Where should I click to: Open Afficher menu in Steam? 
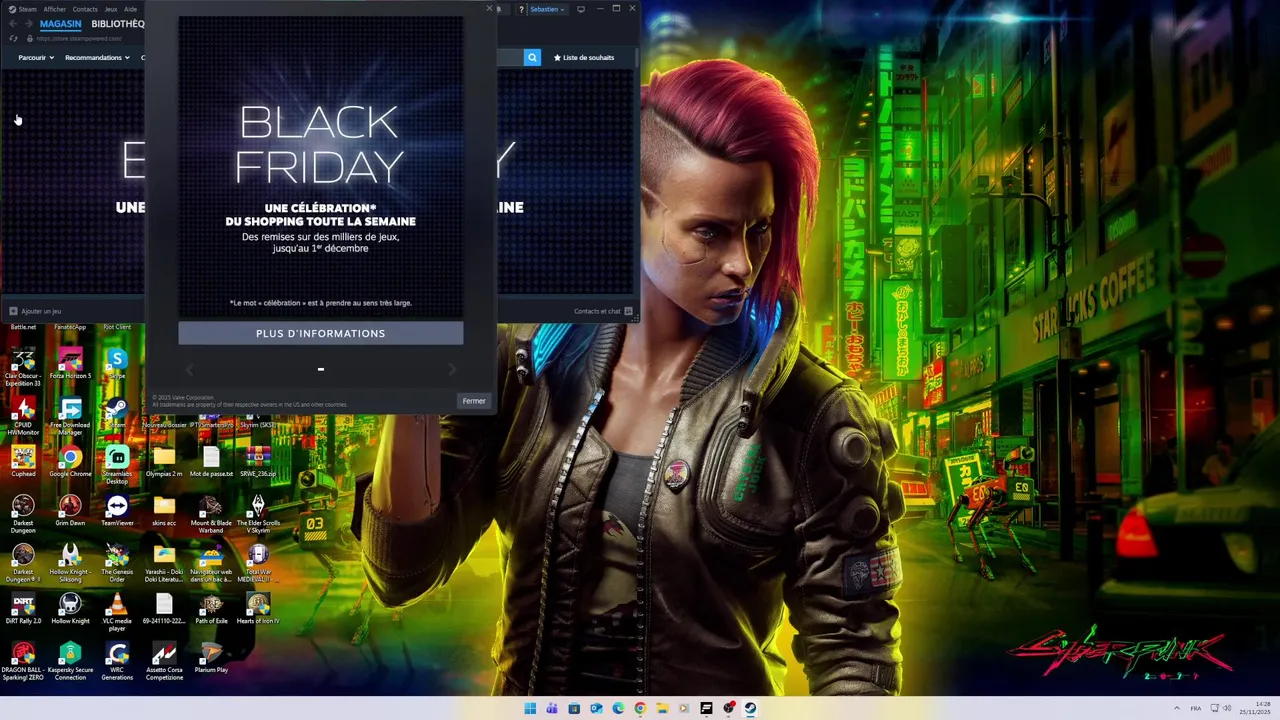[x=54, y=9]
